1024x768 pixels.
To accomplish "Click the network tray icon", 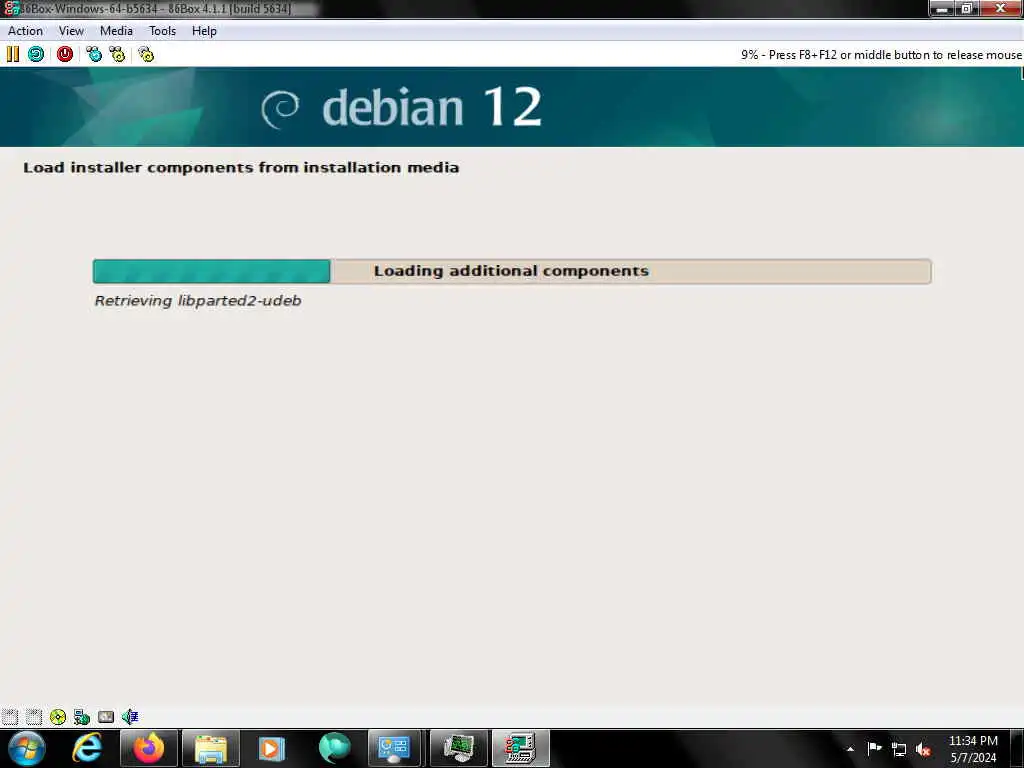I will pos(899,749).
